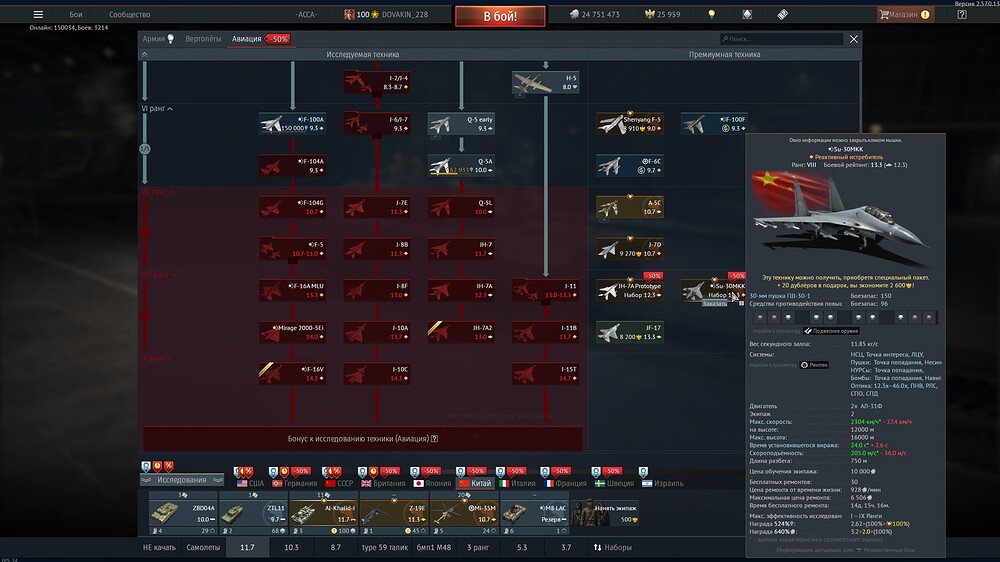Select the Mi-35M helicopter crew slot
Viewport: 1000px width, 562px height.
pyautogui.click(x=464, y=513)
